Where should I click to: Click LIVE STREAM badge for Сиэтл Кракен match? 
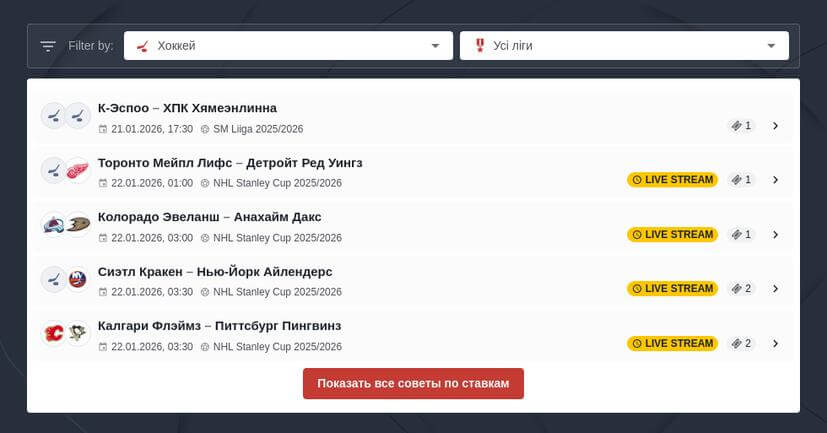pyautogui.click(x=672, y=288)
